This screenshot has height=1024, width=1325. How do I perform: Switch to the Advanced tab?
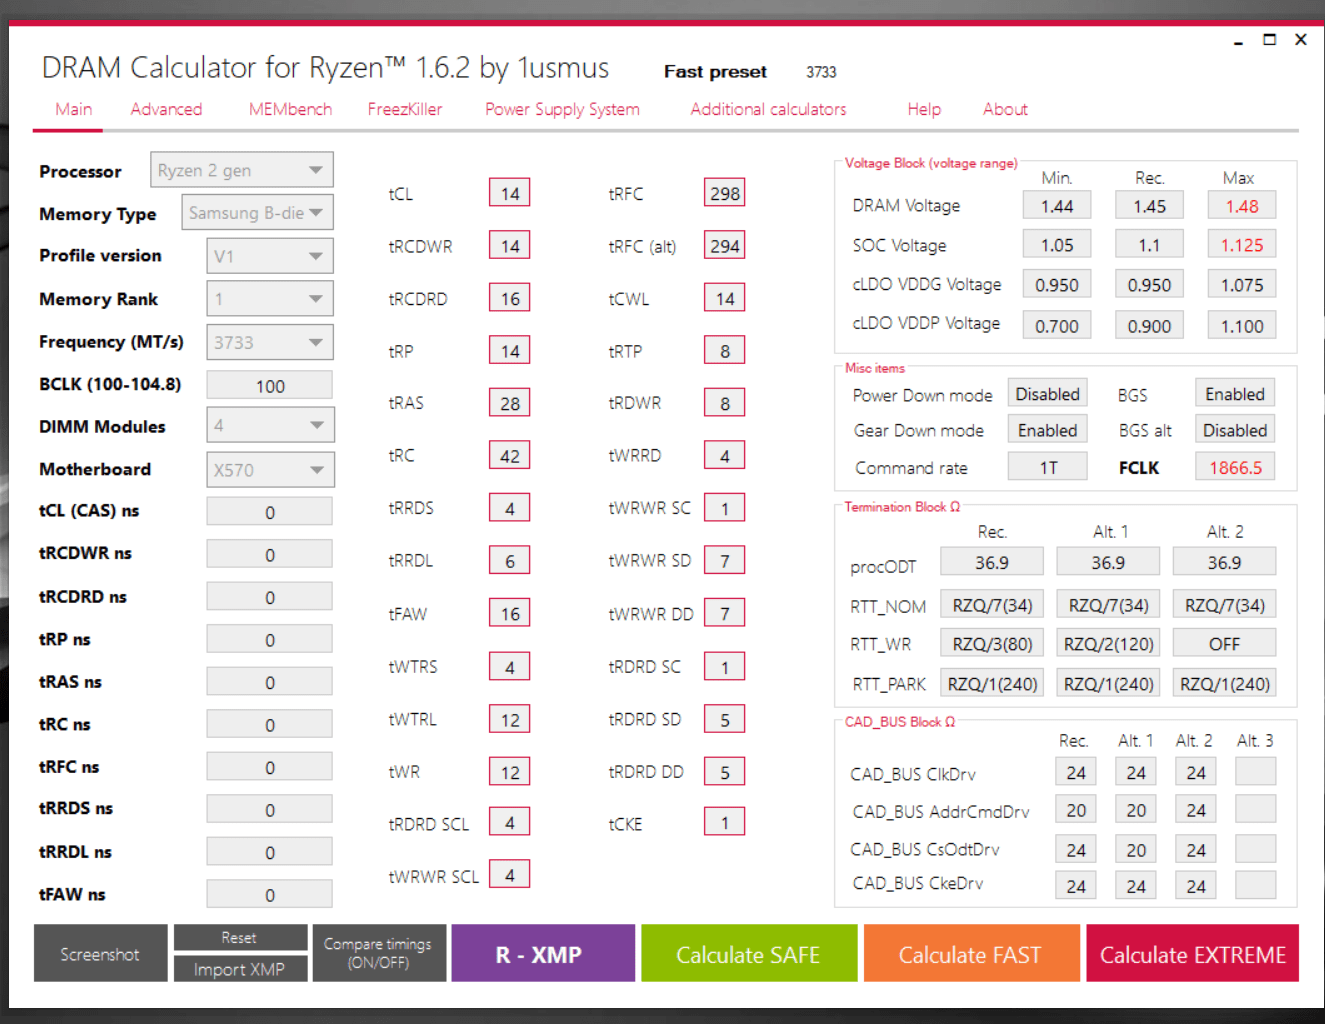coord(166,109)
